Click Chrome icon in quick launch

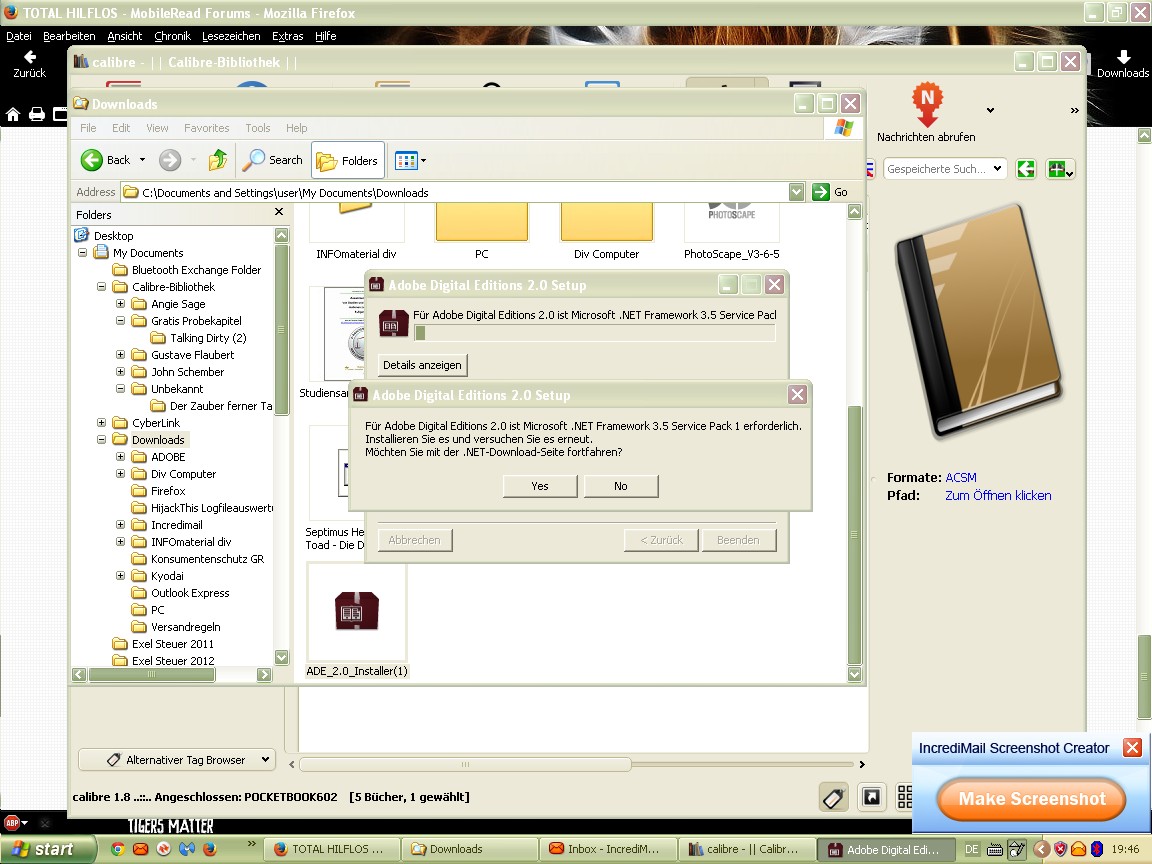point(118,849)
